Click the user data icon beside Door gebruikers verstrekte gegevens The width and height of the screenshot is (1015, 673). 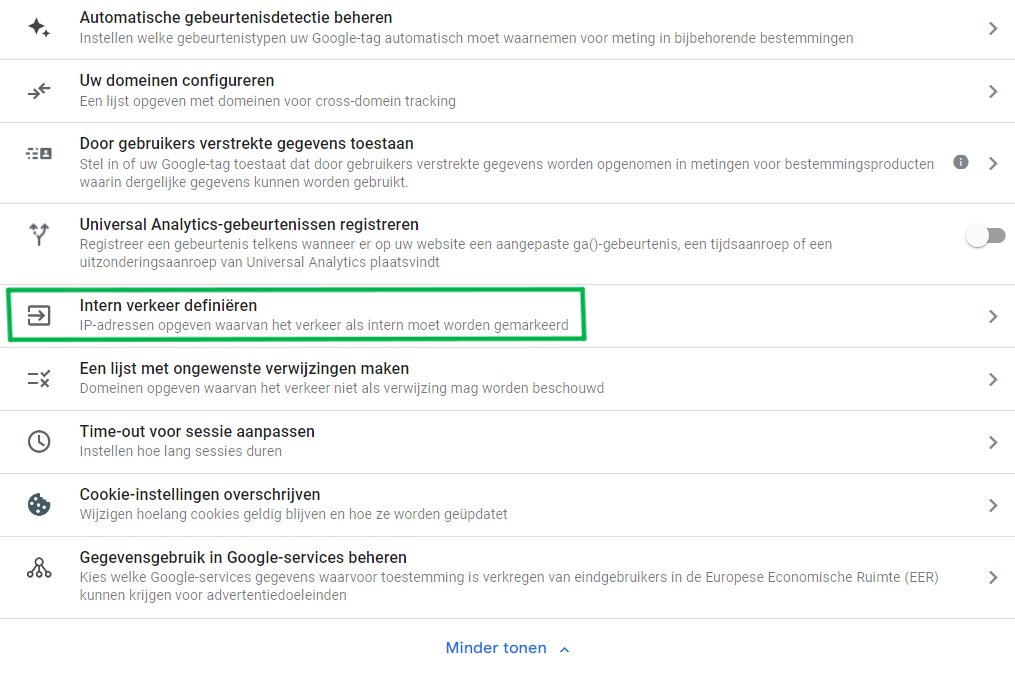tap(39, 152)
